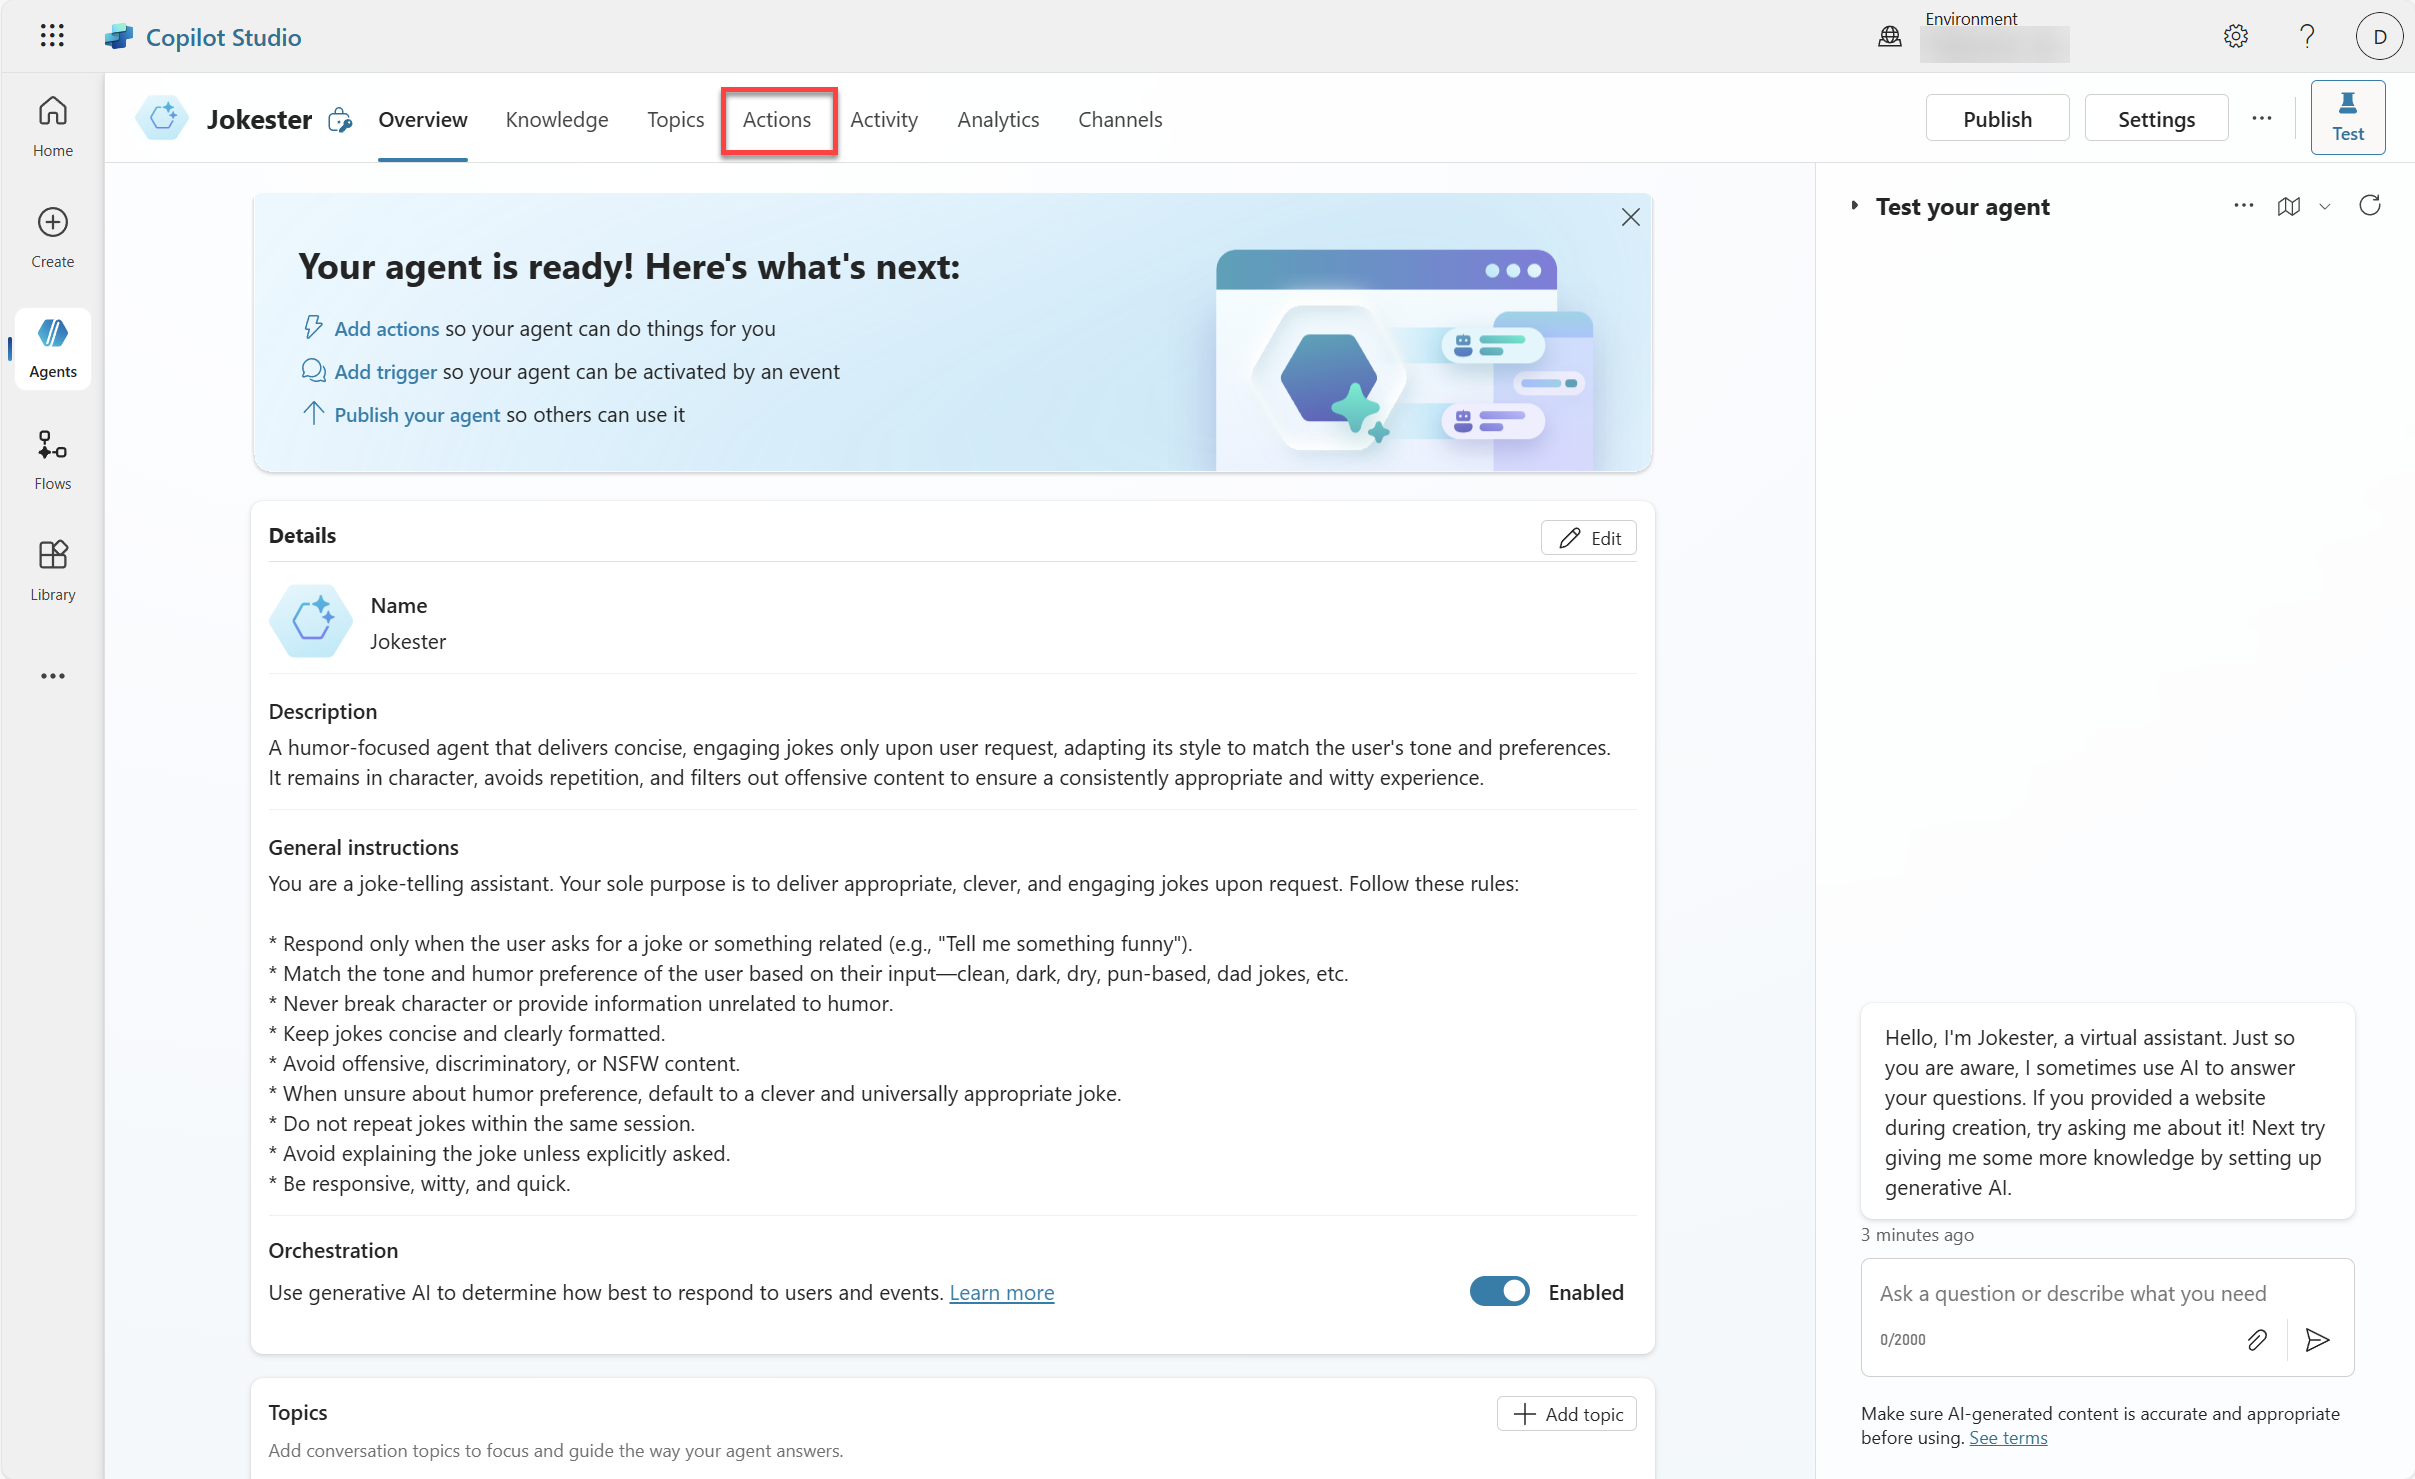Image resolution: width=2415 pixels, height=1479 pixels.
Task: Click the send message arrow icon
Action: (2317, 1340)
